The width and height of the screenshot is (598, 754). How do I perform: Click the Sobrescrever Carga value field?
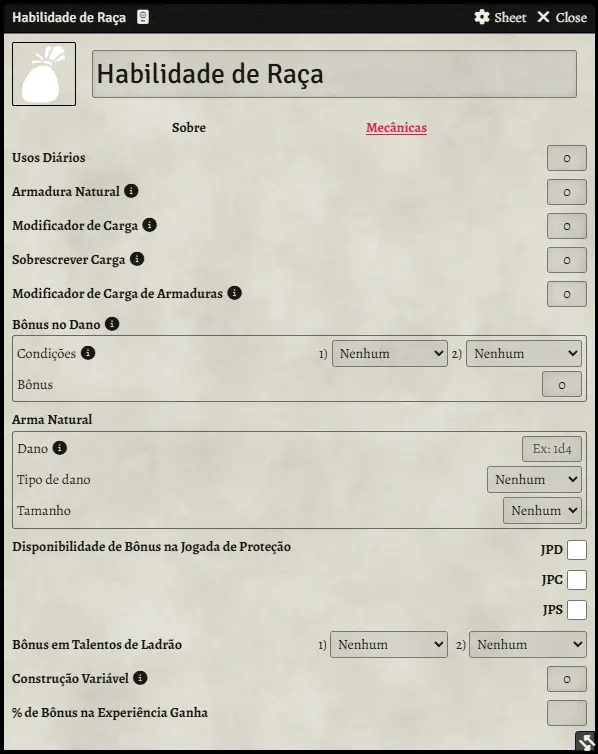[567, 260]
